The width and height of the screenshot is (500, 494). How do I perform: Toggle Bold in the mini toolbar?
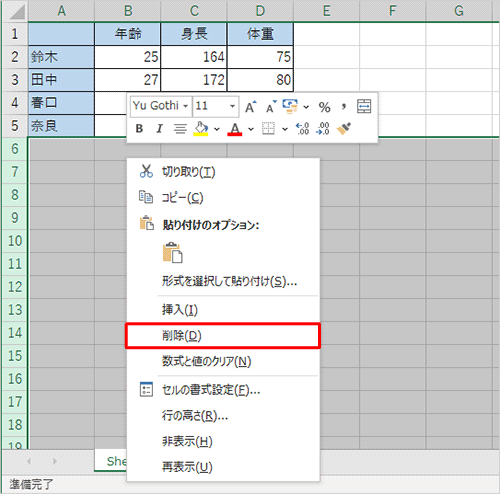click(139, 128)
